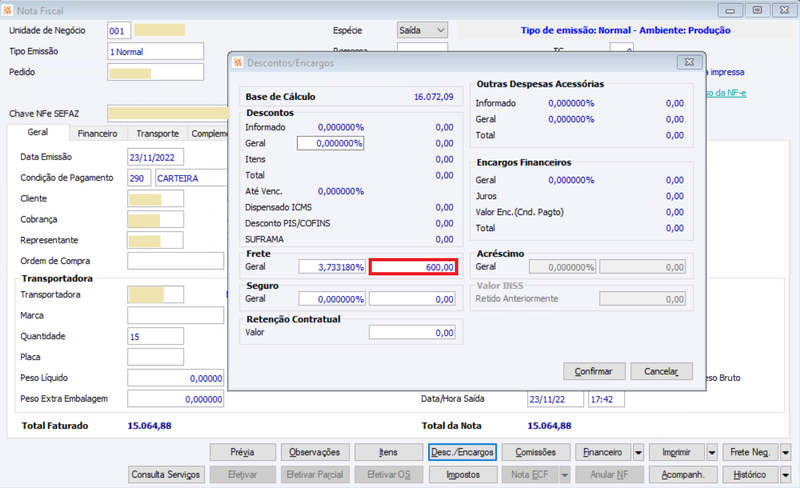Click the Descontos Geral percentage field
Viewport: 800px width, 488px height.
(331, 143)
